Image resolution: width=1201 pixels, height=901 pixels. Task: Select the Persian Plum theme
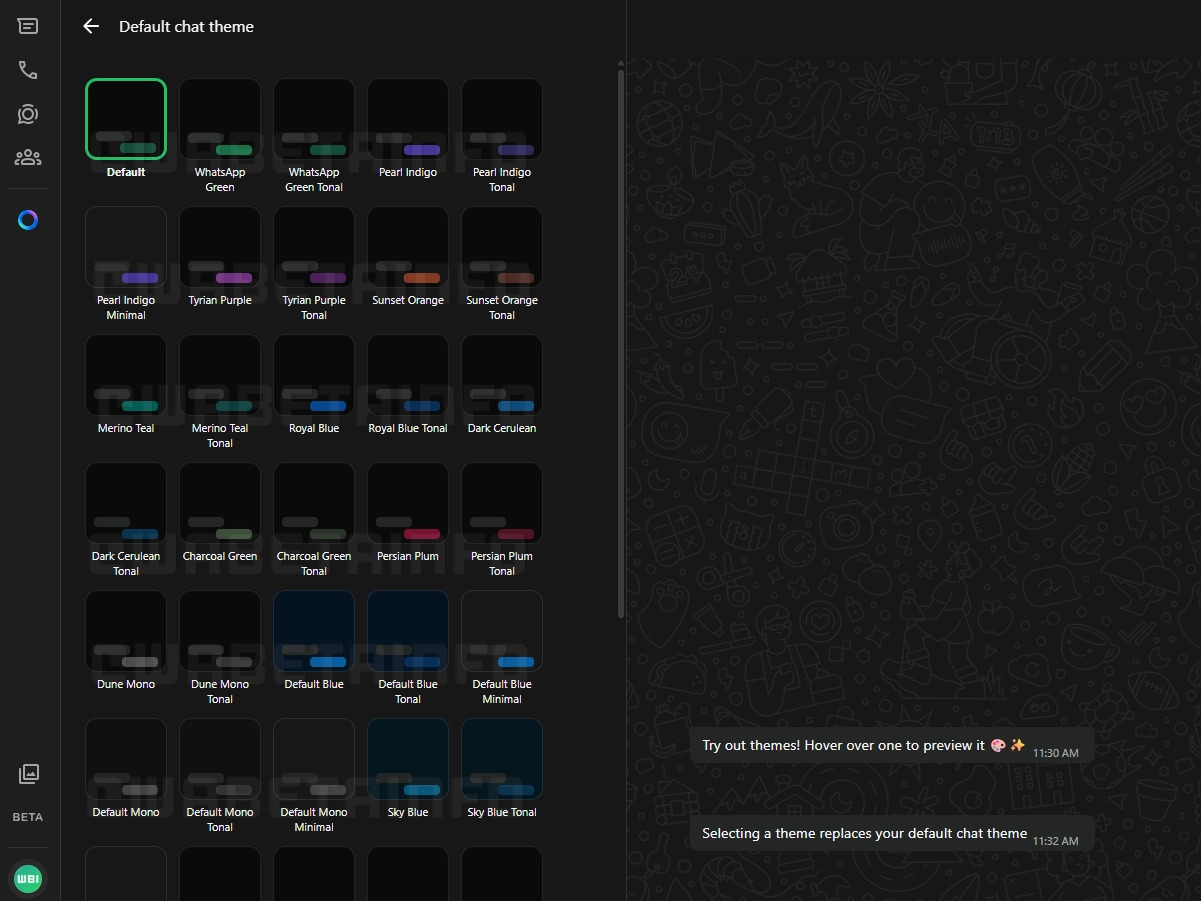pyautogui.click(x=408, y=503)
